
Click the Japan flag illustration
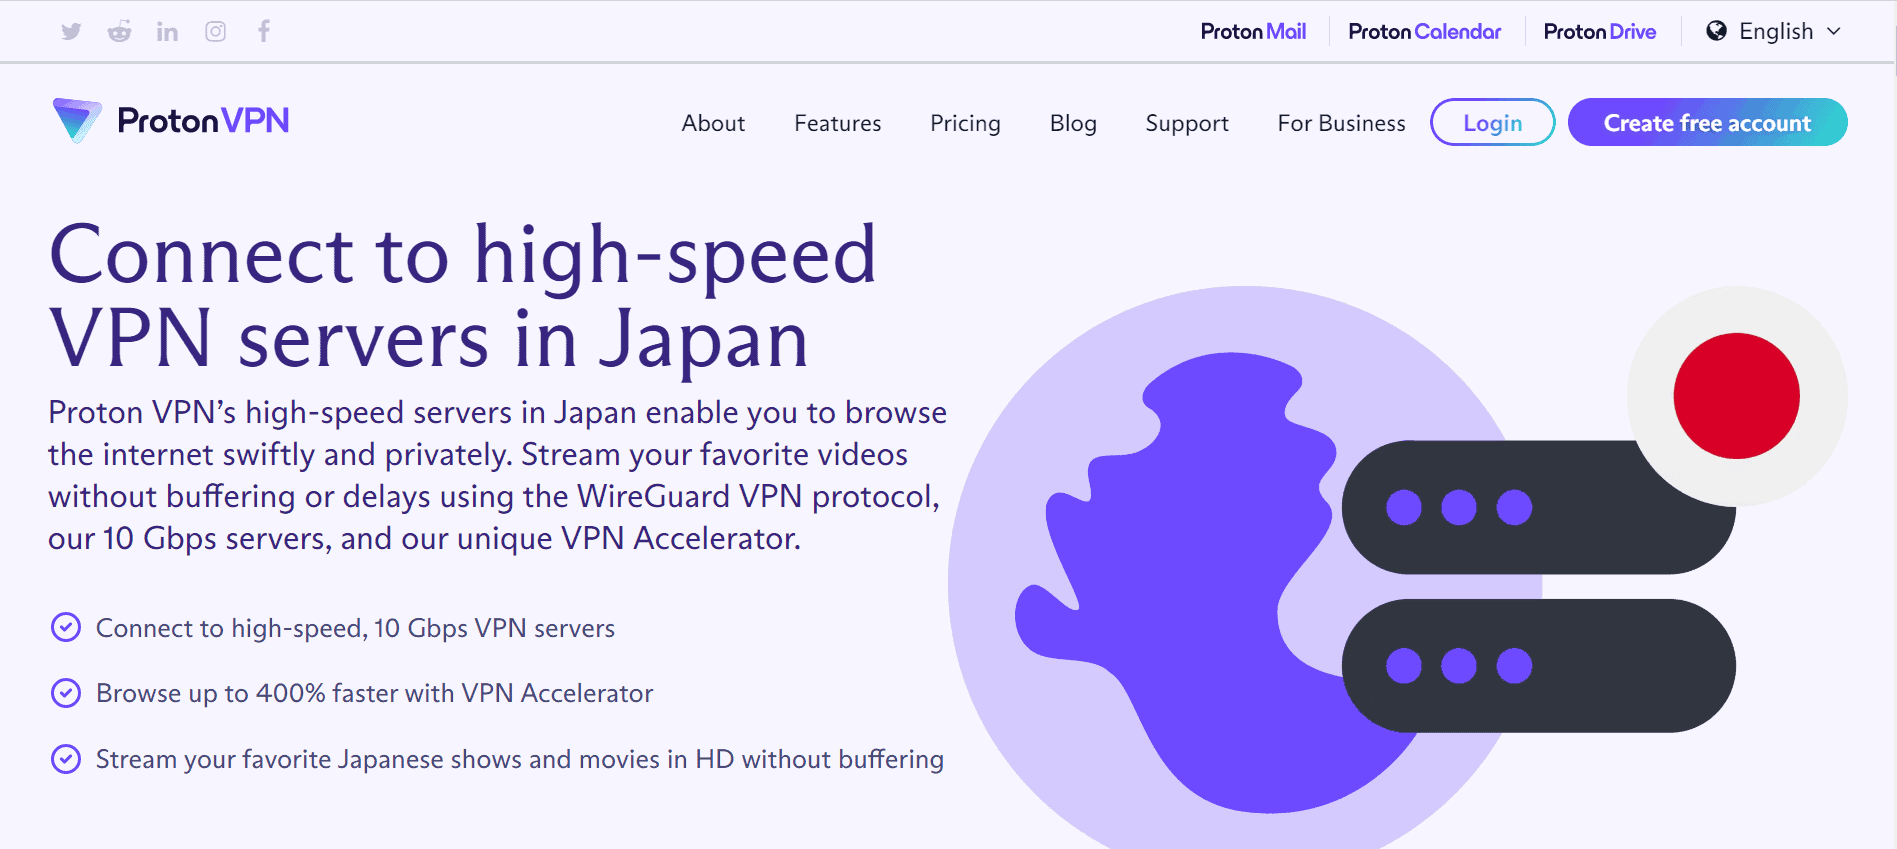(x=1737, y=396)
